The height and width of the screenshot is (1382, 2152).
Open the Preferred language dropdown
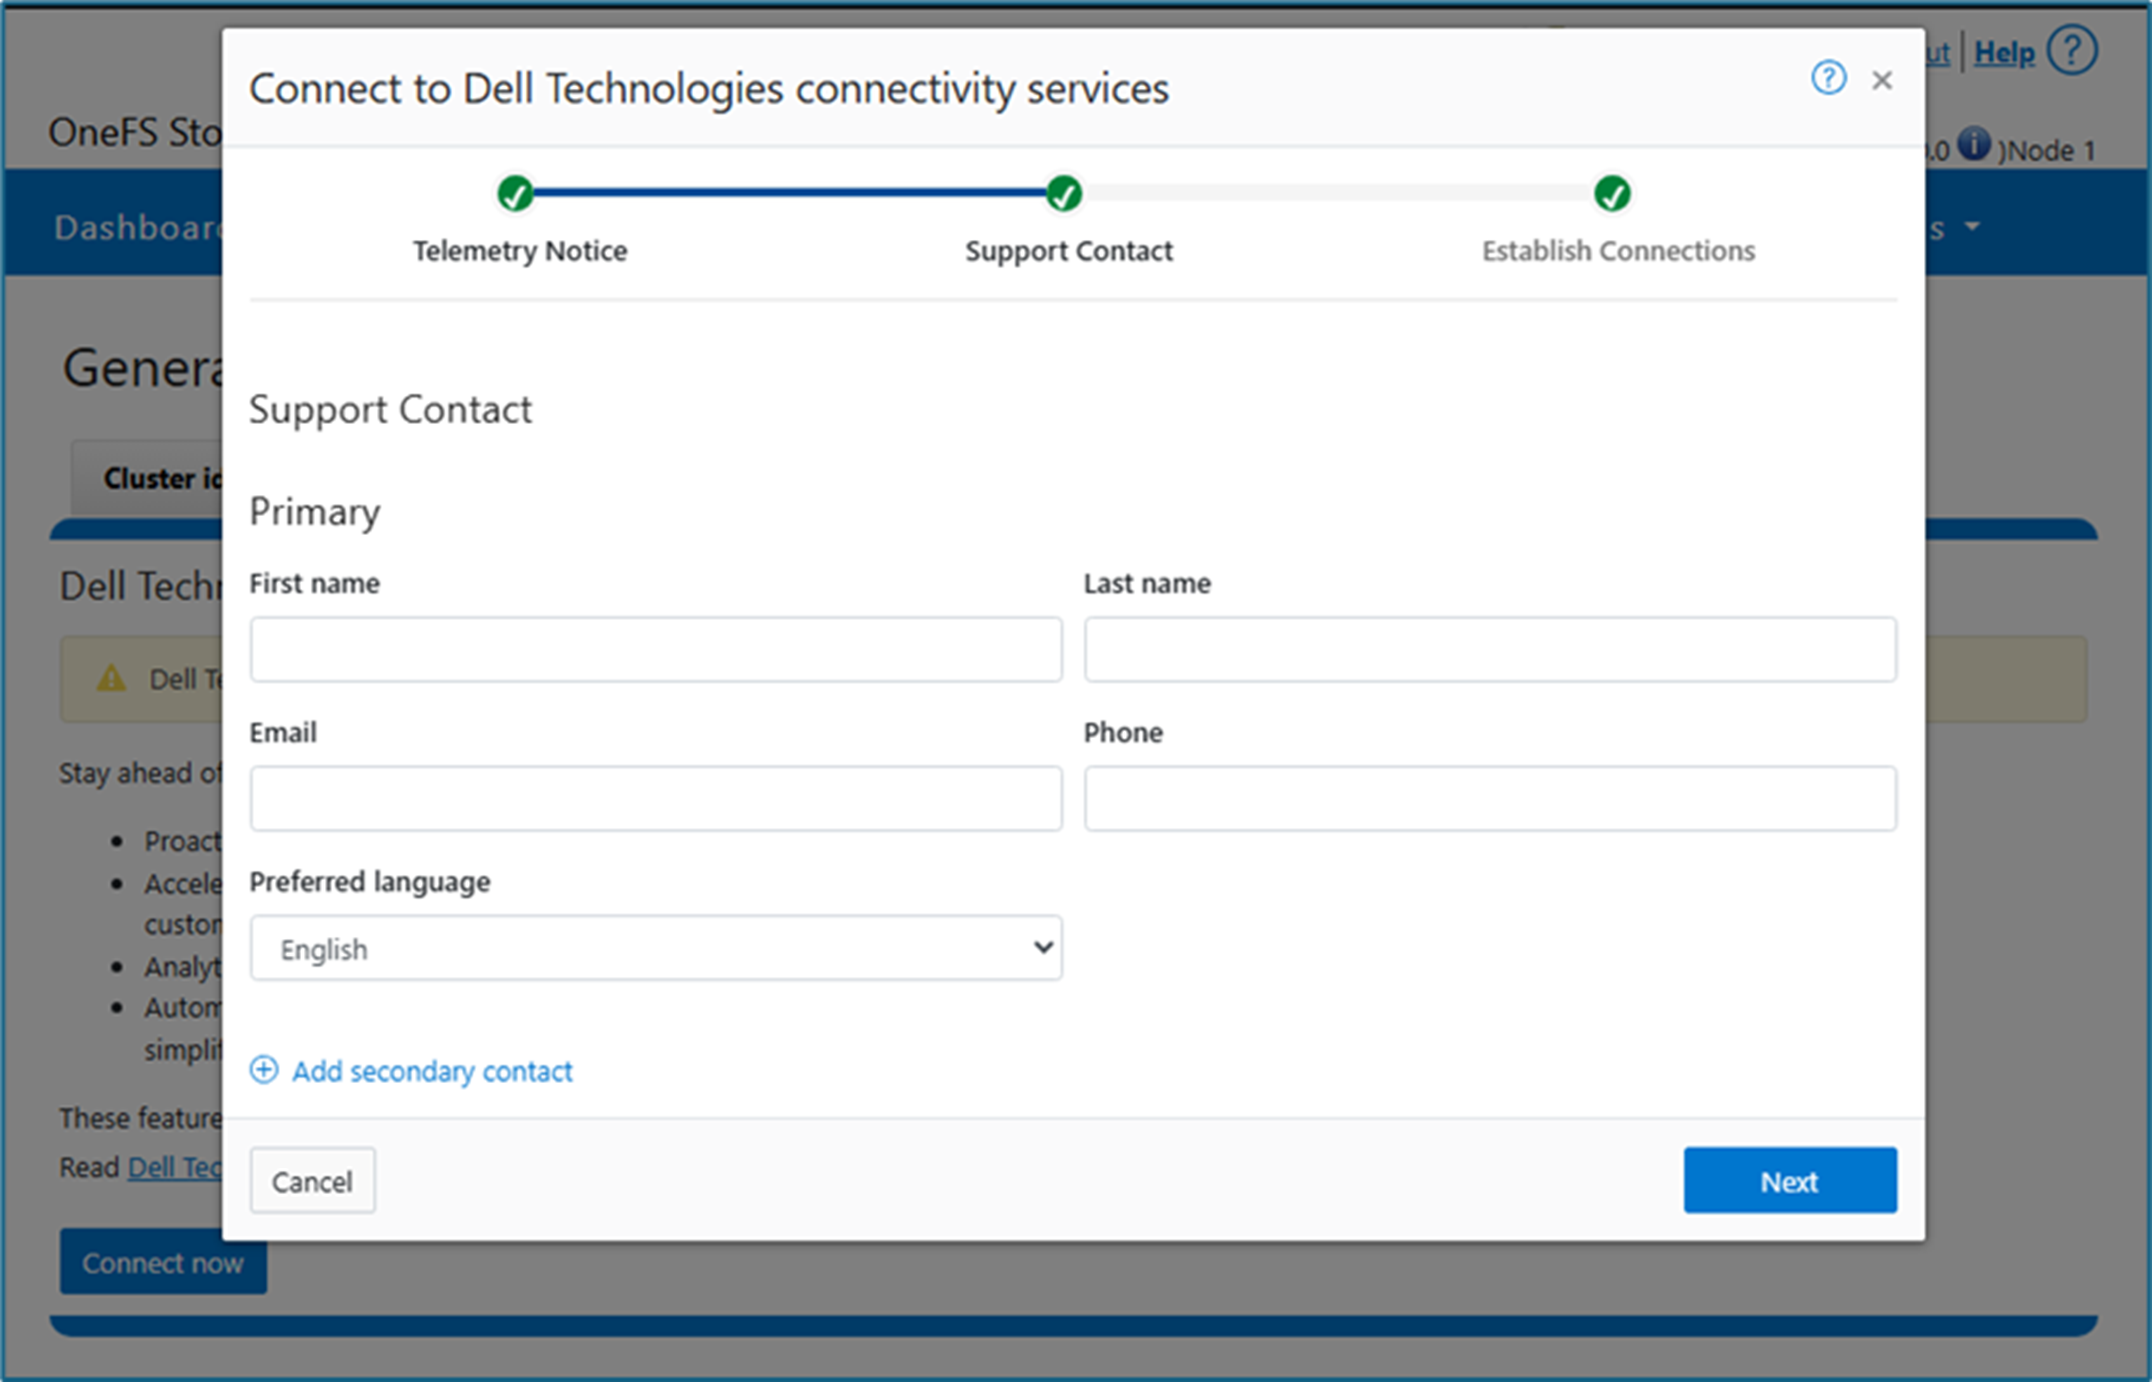coord(656,948)
